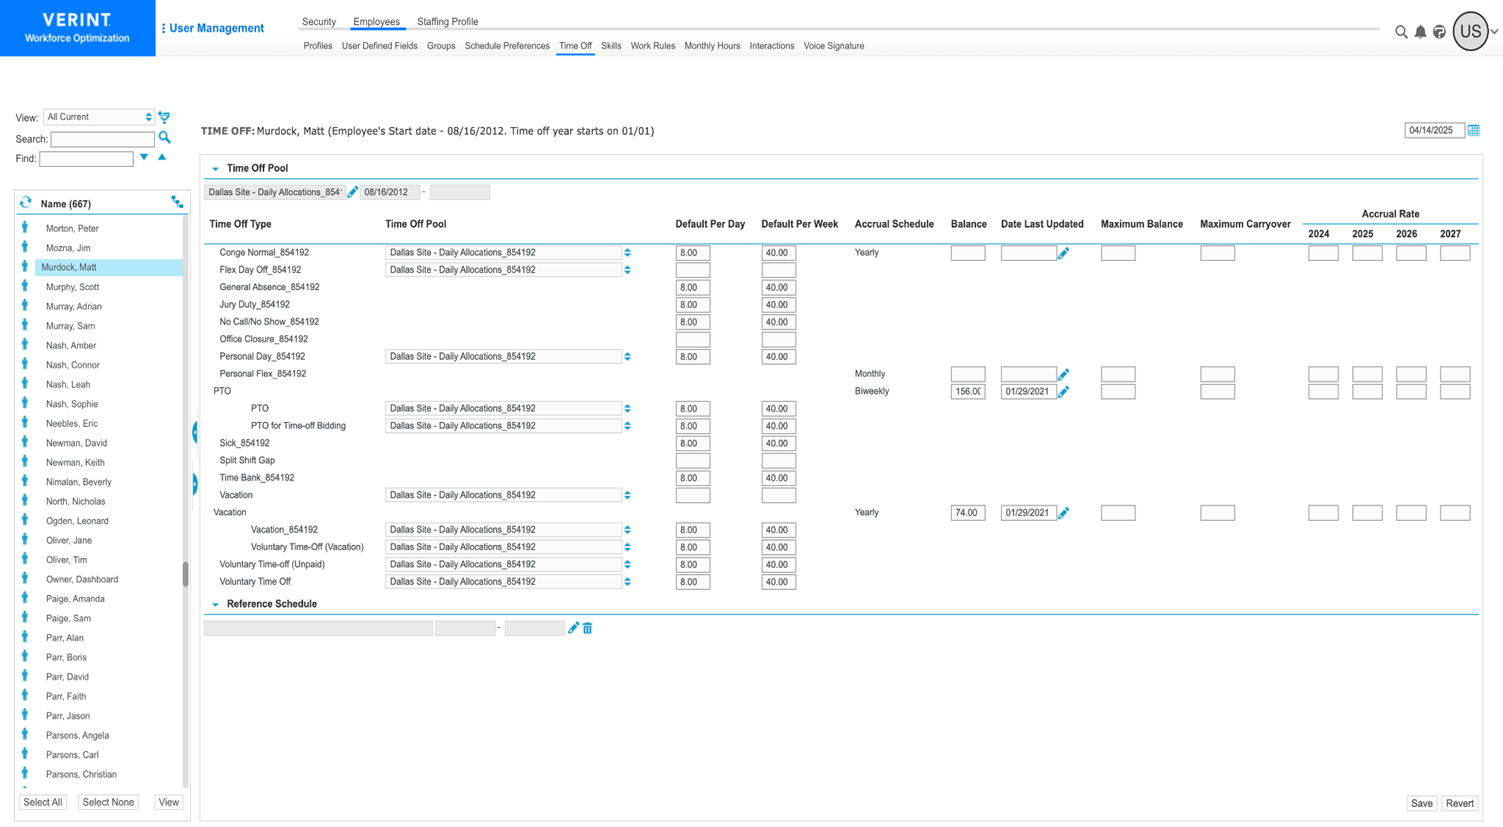Viewport: 1503px width, 827px height.
Task: Open pool dropdown for PTO for Time-off Bidding
Action: [627, 426]
